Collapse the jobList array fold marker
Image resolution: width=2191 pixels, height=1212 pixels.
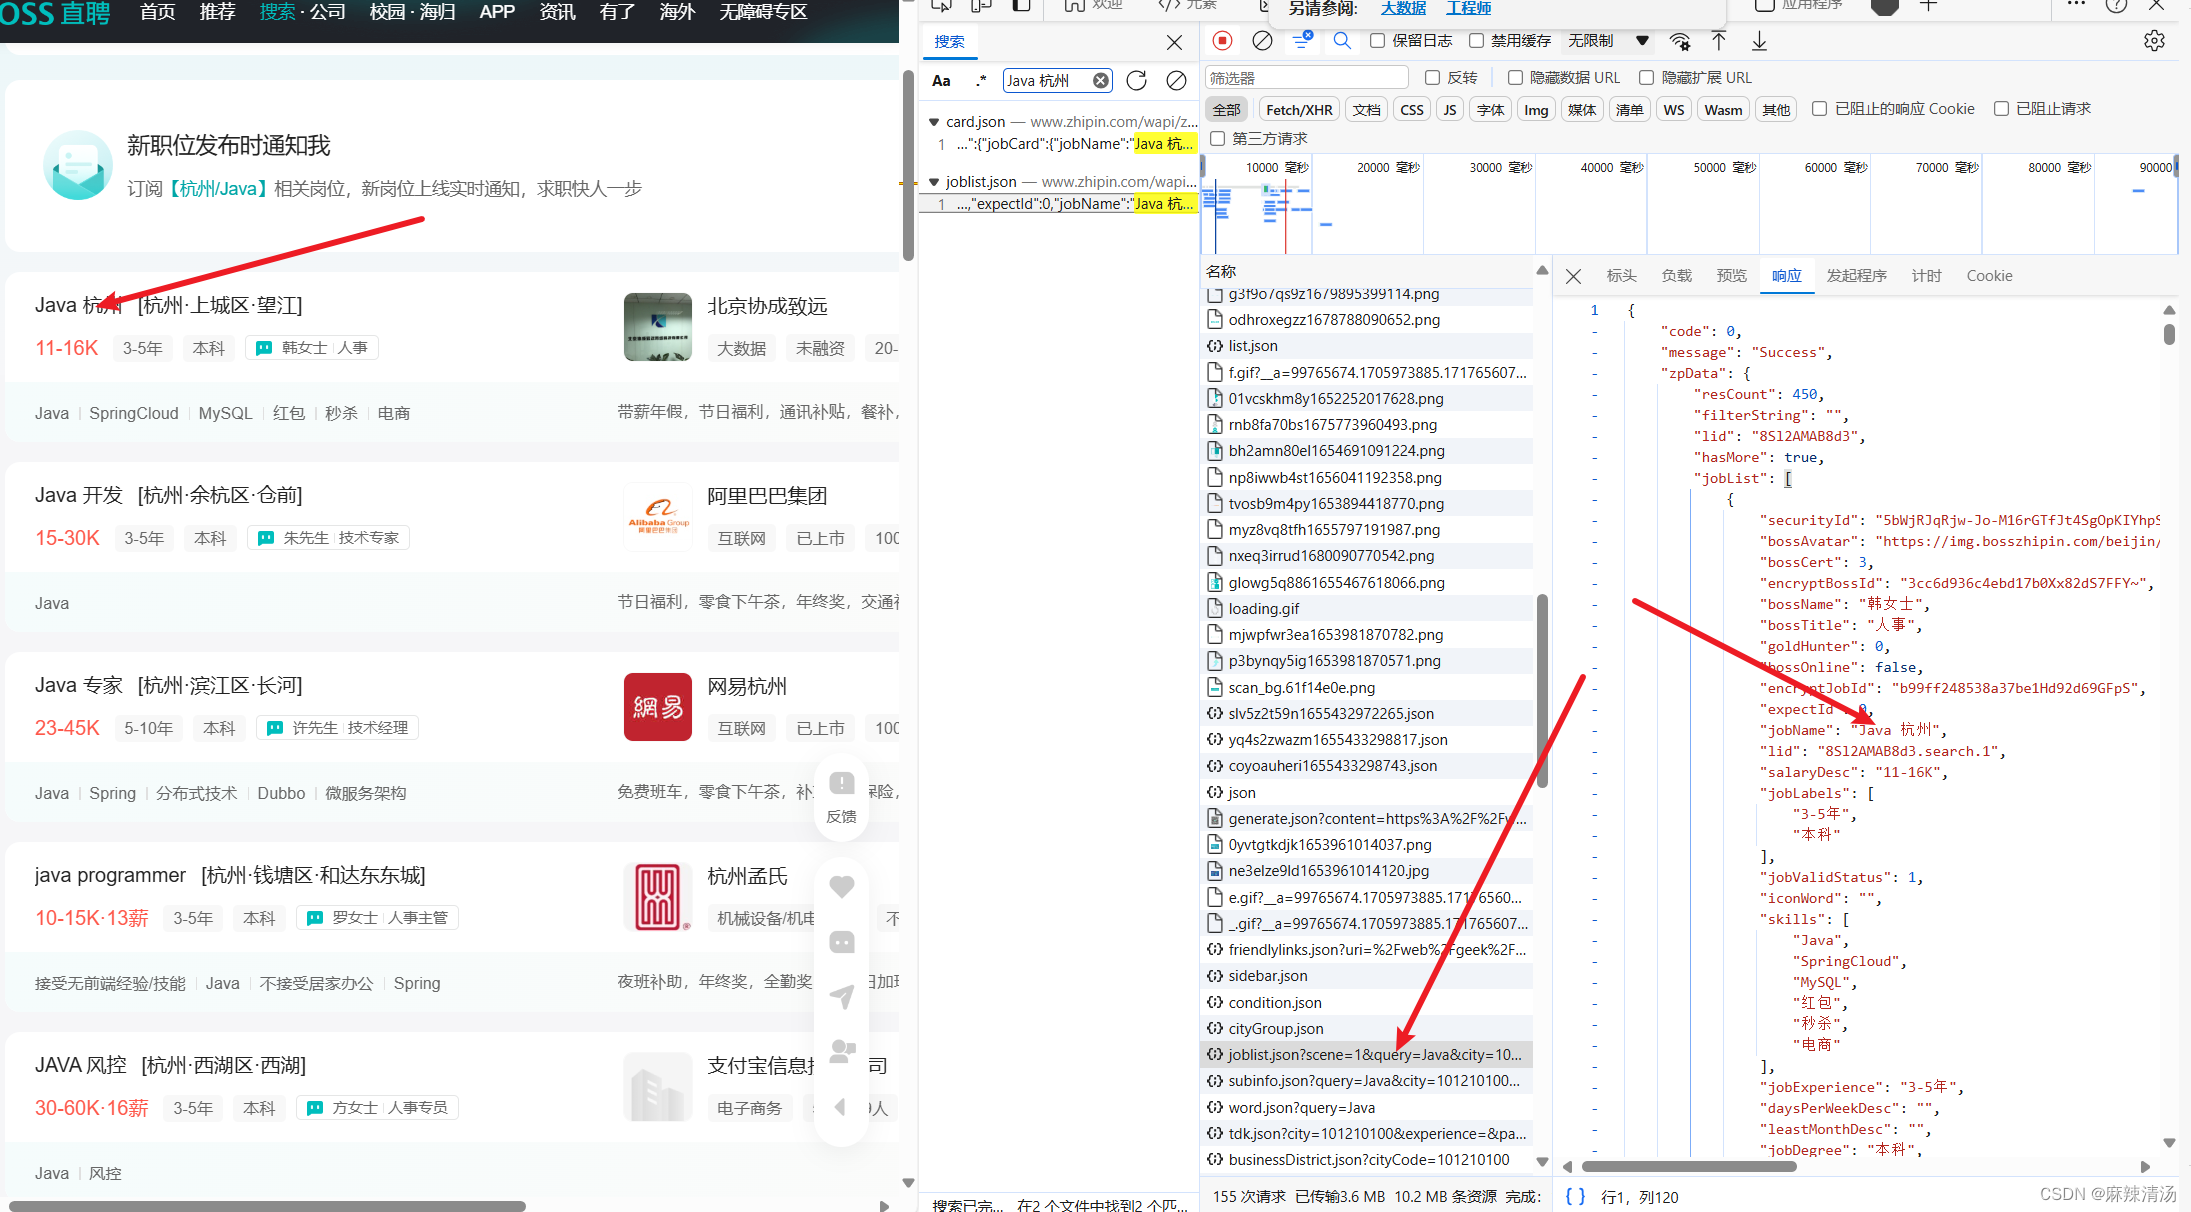[x=1595, y=479]
